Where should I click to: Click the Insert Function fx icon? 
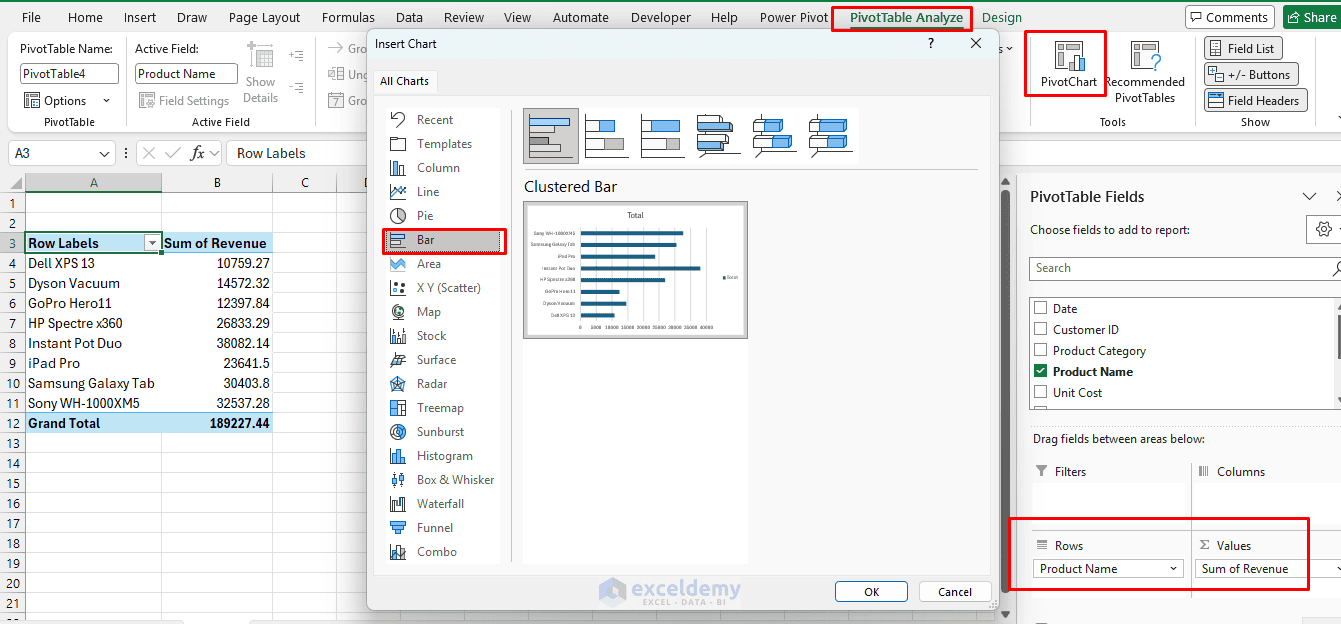pos(198,153)
